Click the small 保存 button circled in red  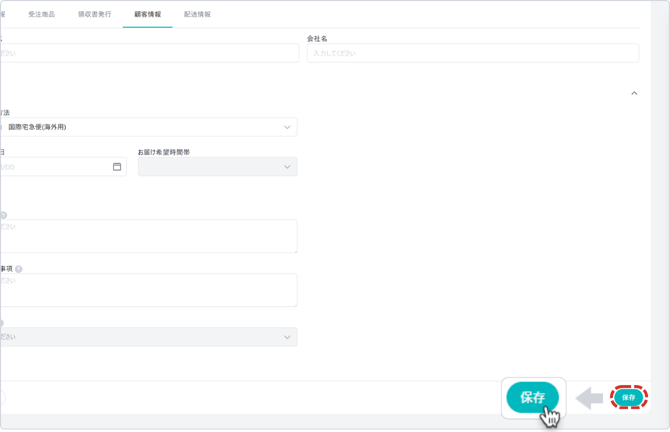click(x=629, y=397)
